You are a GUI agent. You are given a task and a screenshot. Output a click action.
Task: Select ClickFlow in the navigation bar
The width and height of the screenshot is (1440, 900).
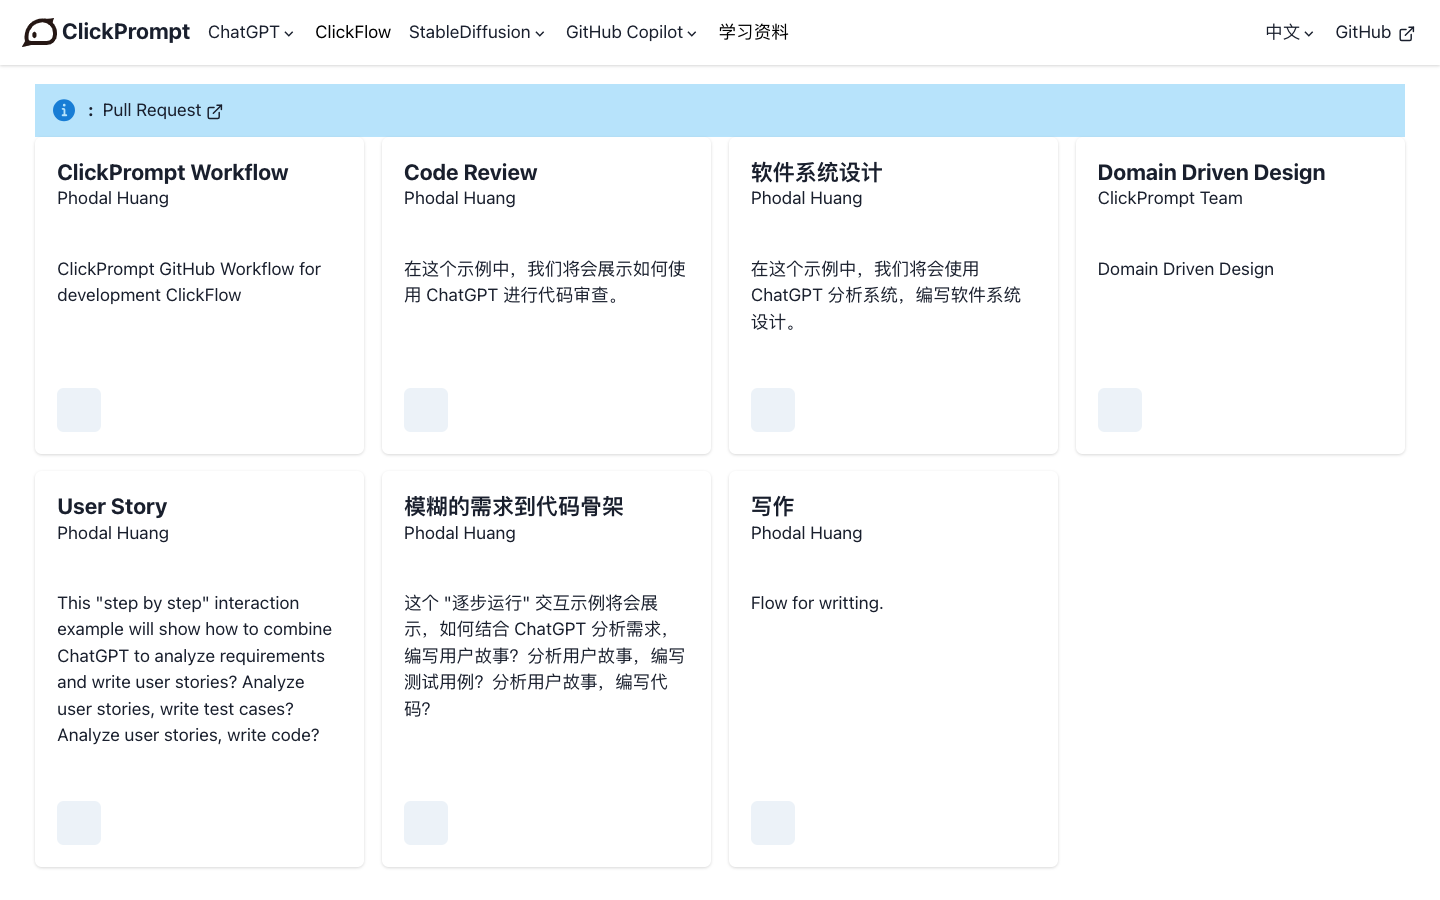tap(353, 32)
